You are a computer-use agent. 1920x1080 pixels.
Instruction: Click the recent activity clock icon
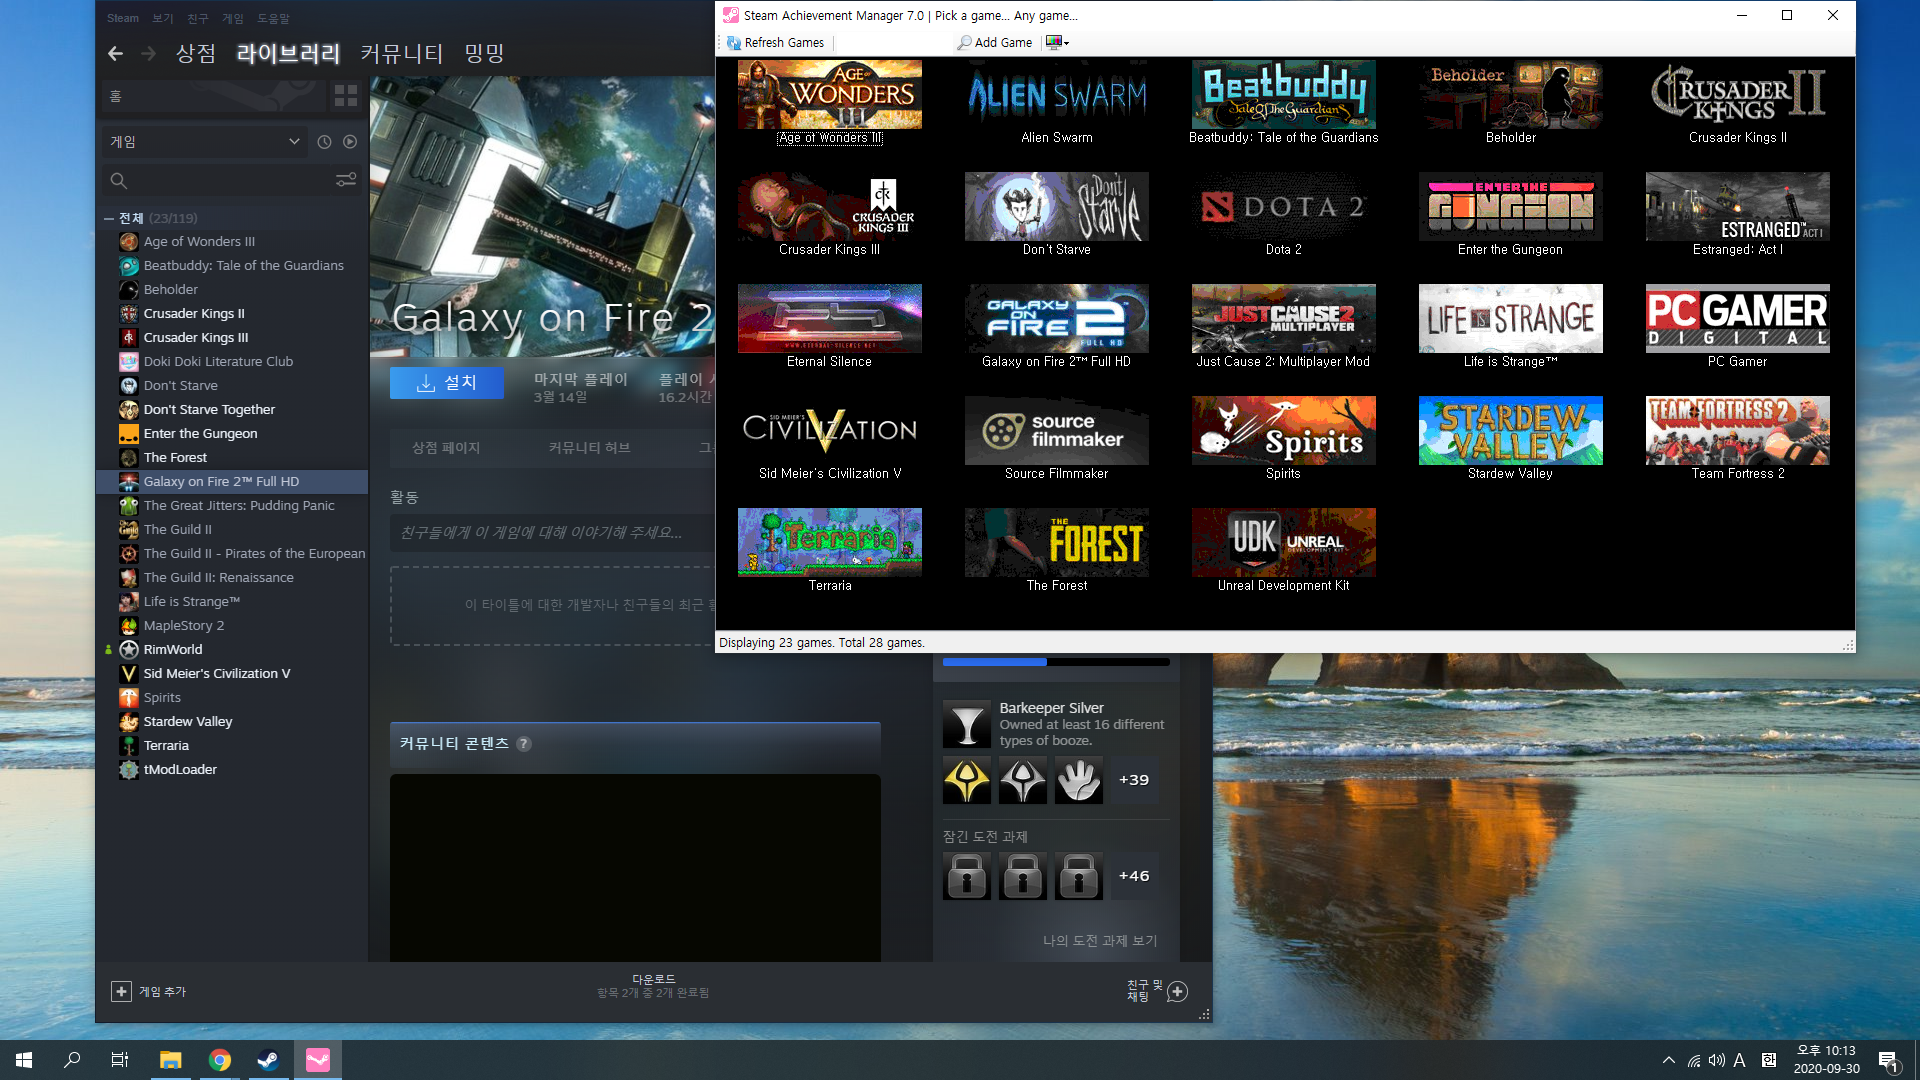[324, 142]
